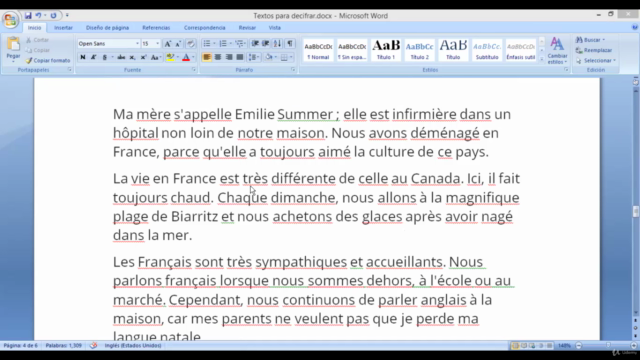The width and height of the screenshot is (640, 360).
Task: Open the Fuente dialog launcher
Action: click(193, 70)
